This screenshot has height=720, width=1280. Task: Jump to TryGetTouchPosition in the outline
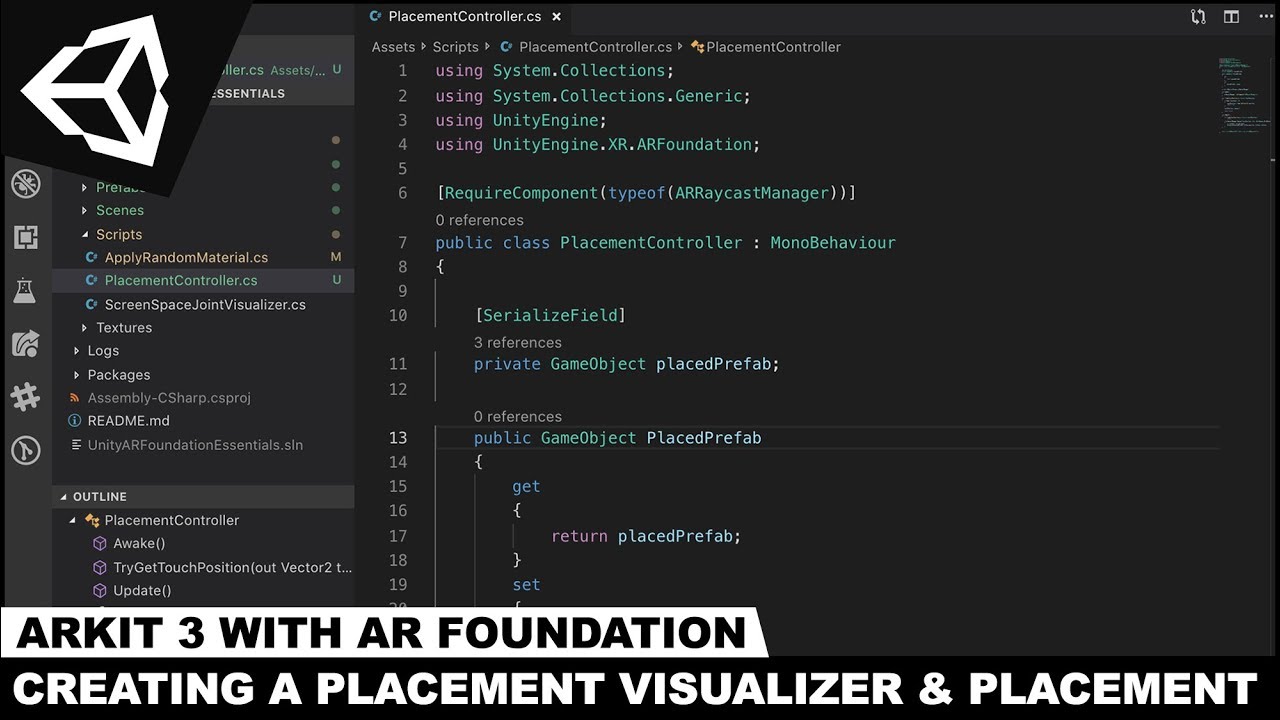coord(232,567)
